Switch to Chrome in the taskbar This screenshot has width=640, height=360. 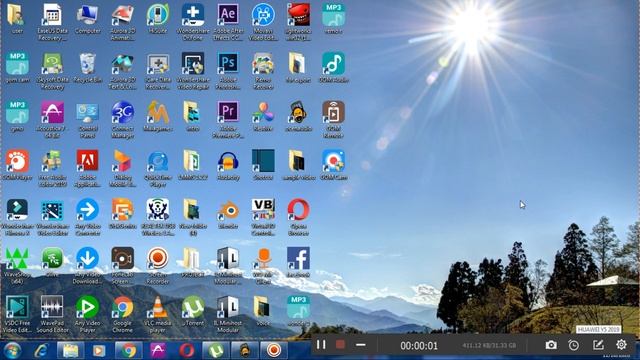[x=128, y=350]
